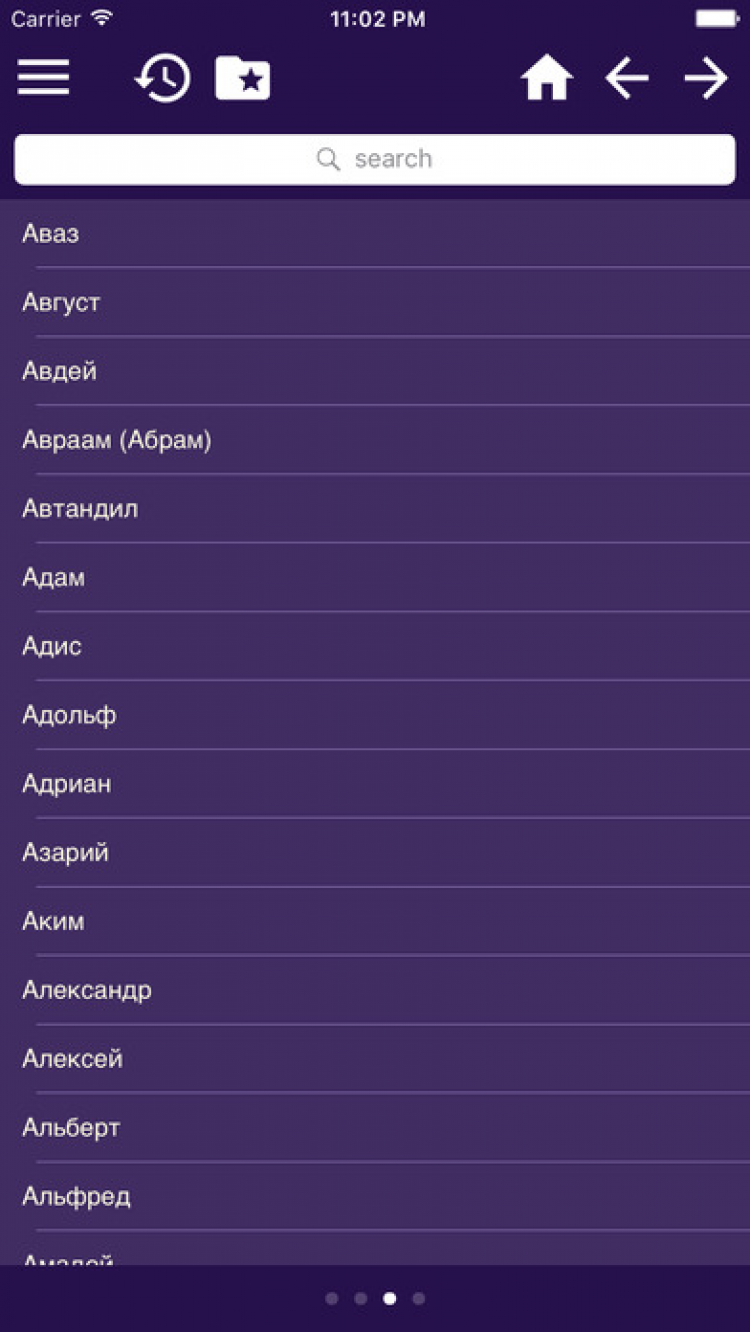Switch to the first page dot

tap(332, 1299)
